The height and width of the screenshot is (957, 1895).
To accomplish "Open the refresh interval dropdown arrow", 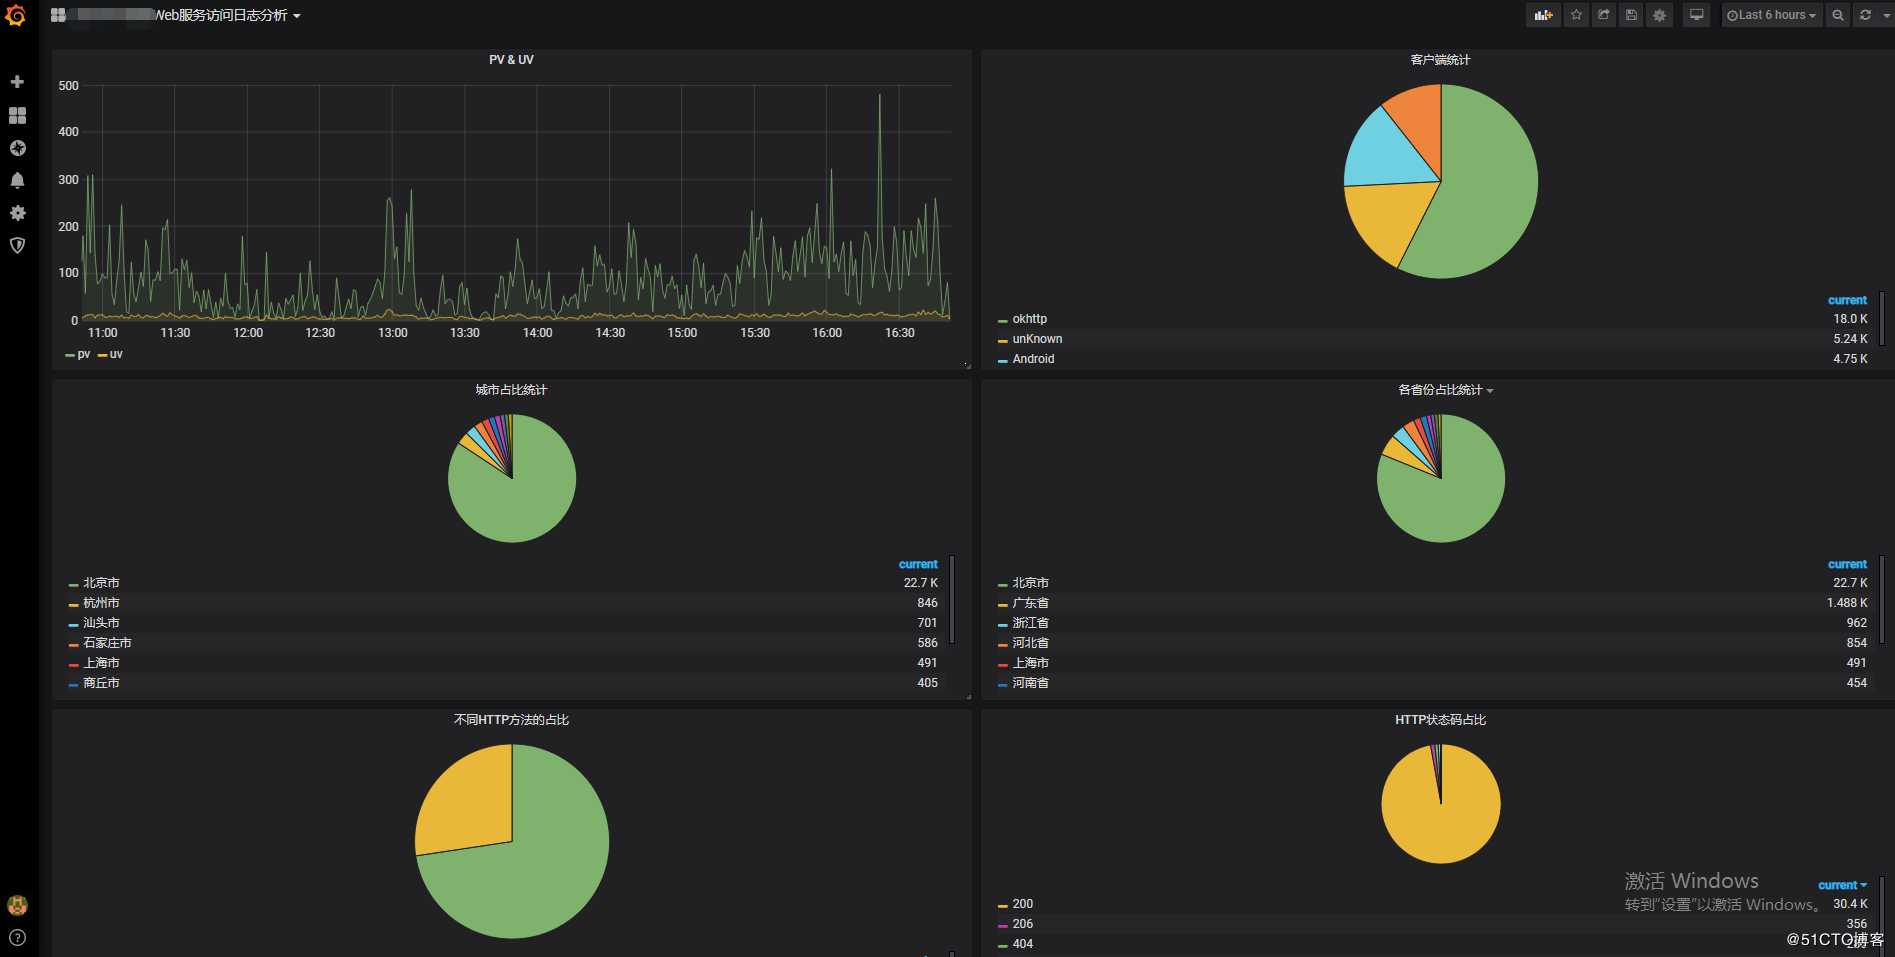I will 1886,15.
